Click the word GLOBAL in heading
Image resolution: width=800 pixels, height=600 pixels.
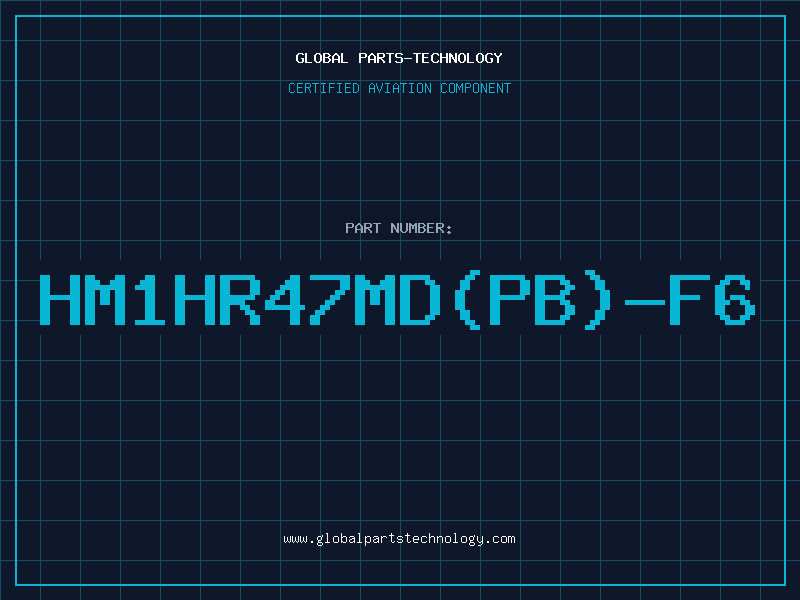[x=322, y=58]
